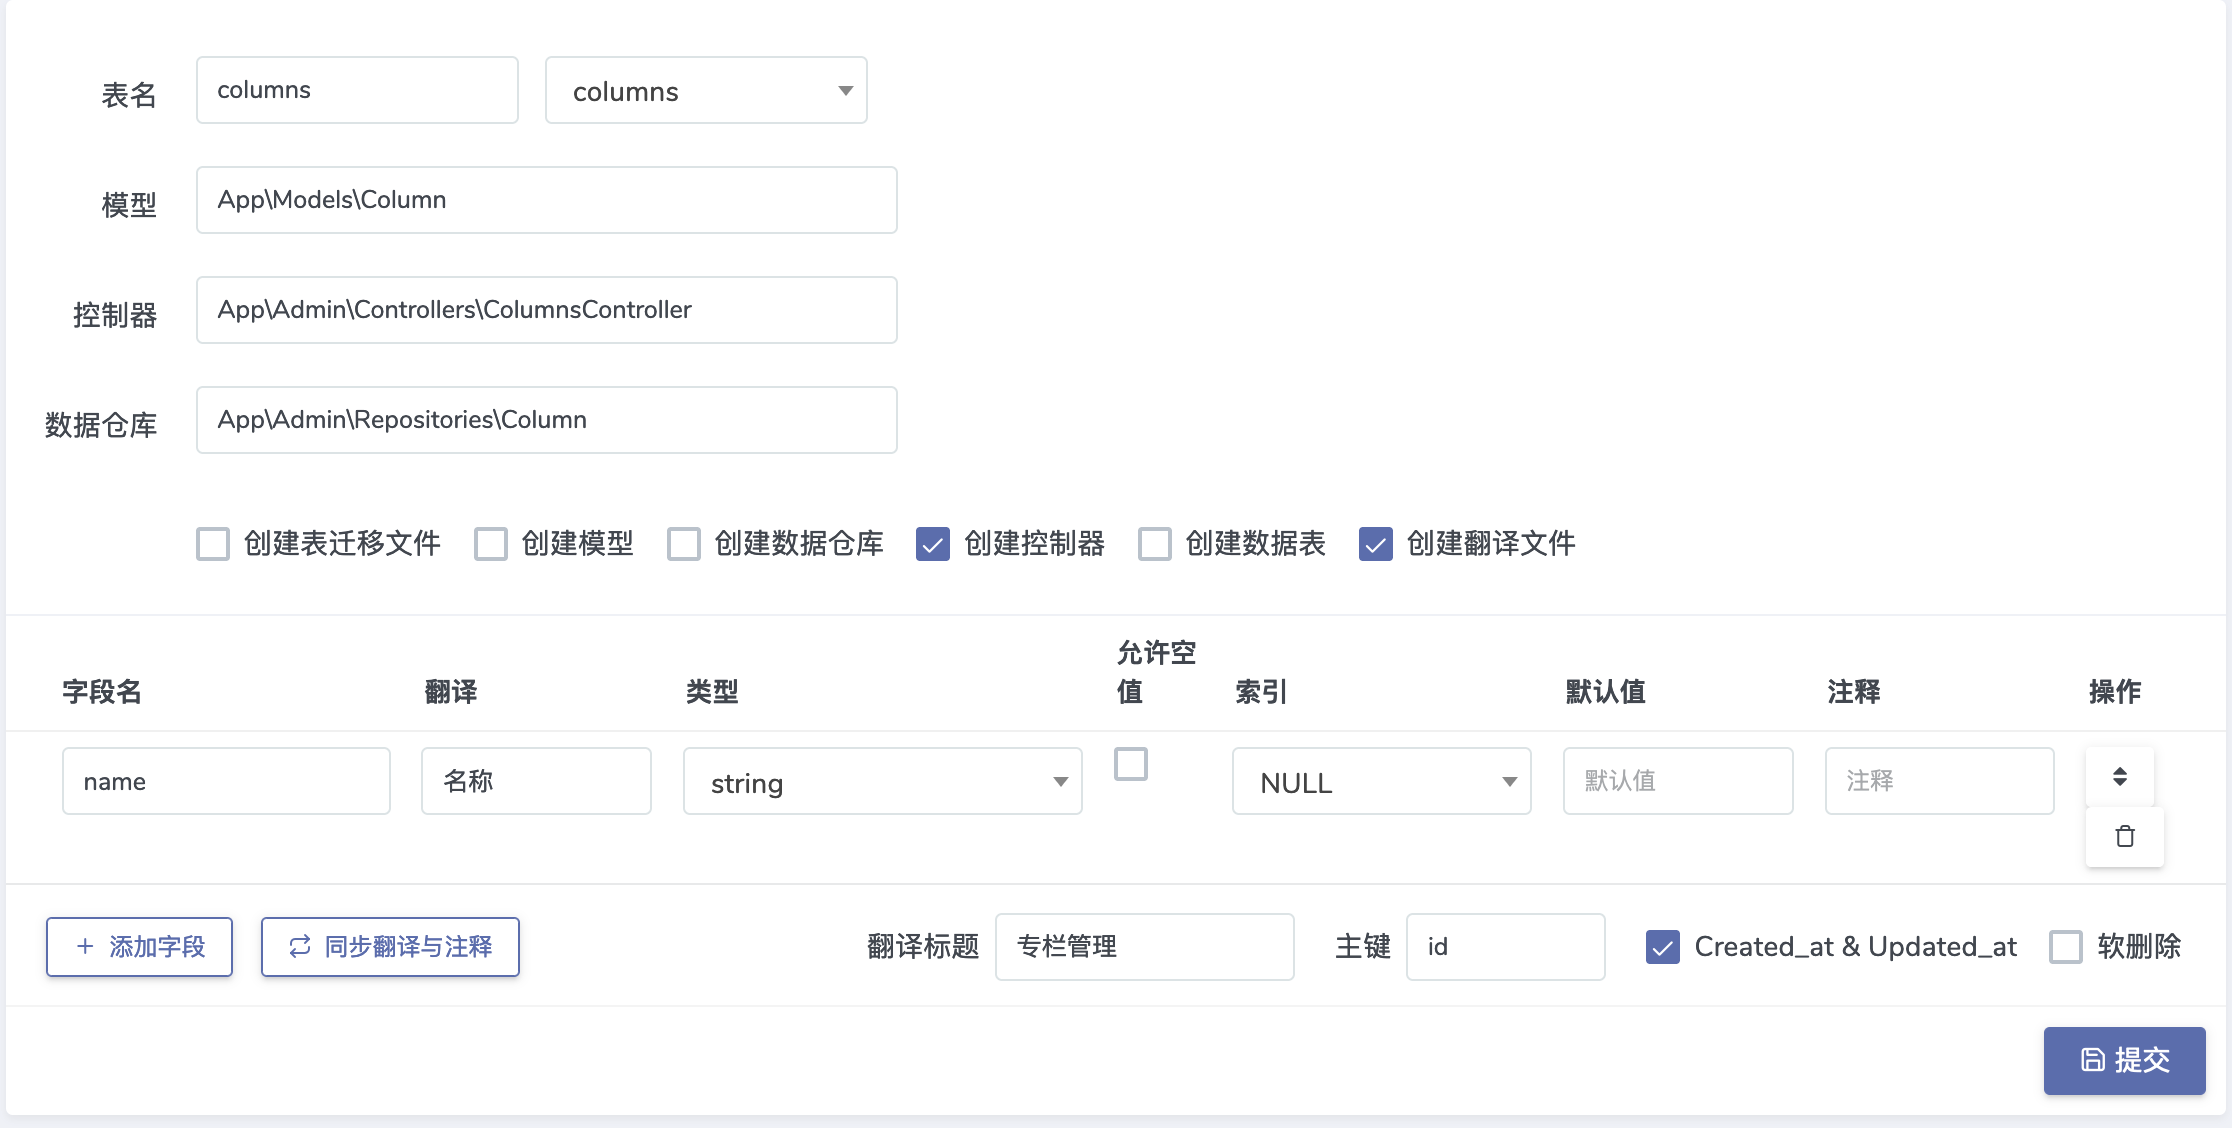Screen dimensions: 2232x1128
Task: Click the trash icon to delete the name field
Action: click(x=2124, y=836)
